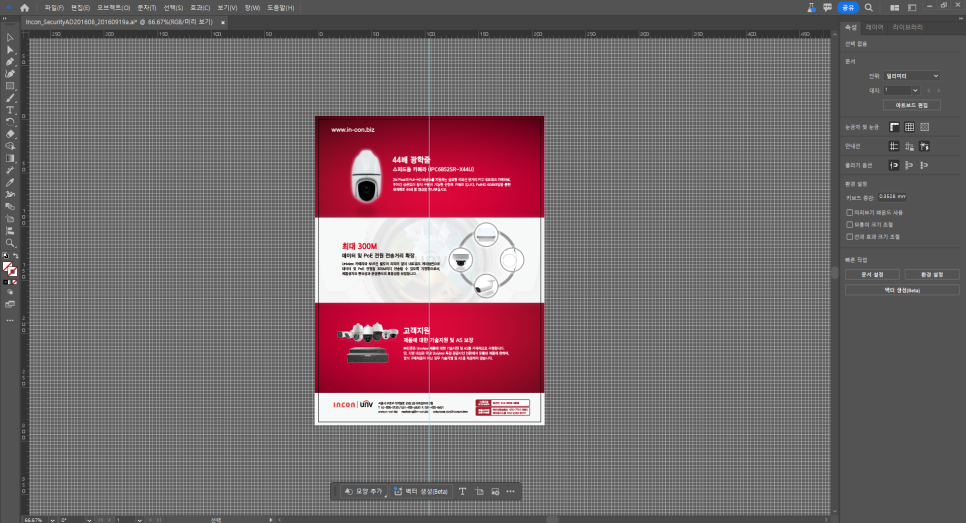Close the Incon_SecurityAD document tab
The image size is (966, 523).
point(223,22)
